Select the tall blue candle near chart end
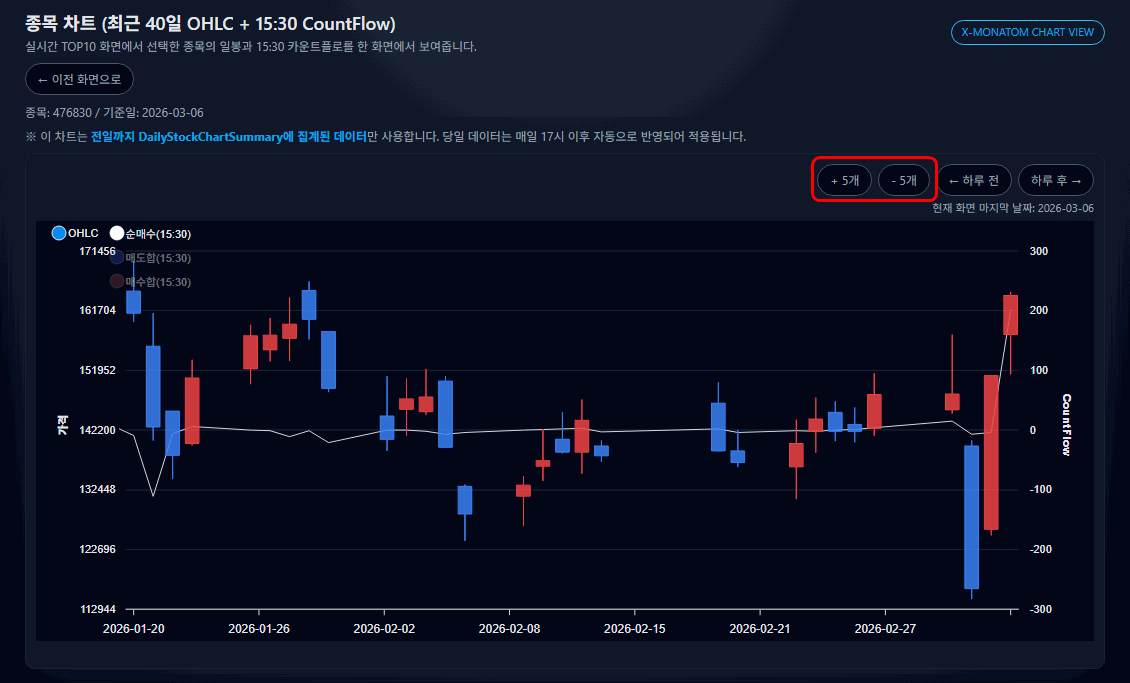 point(971,516)
